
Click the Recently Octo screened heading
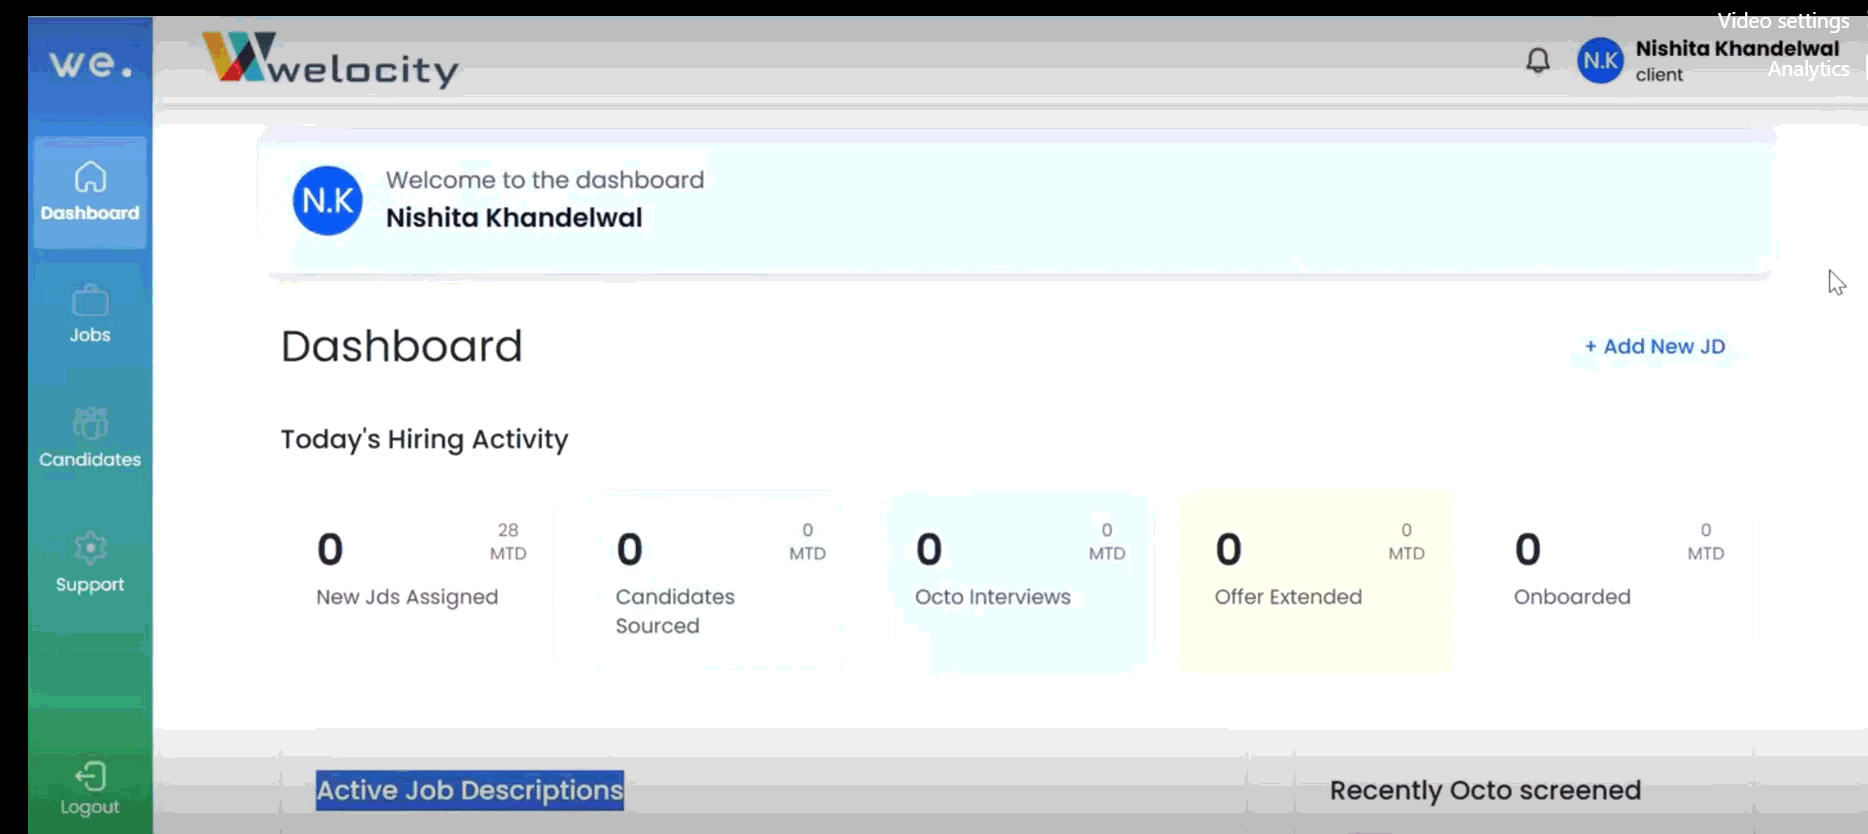[1485, 790]
